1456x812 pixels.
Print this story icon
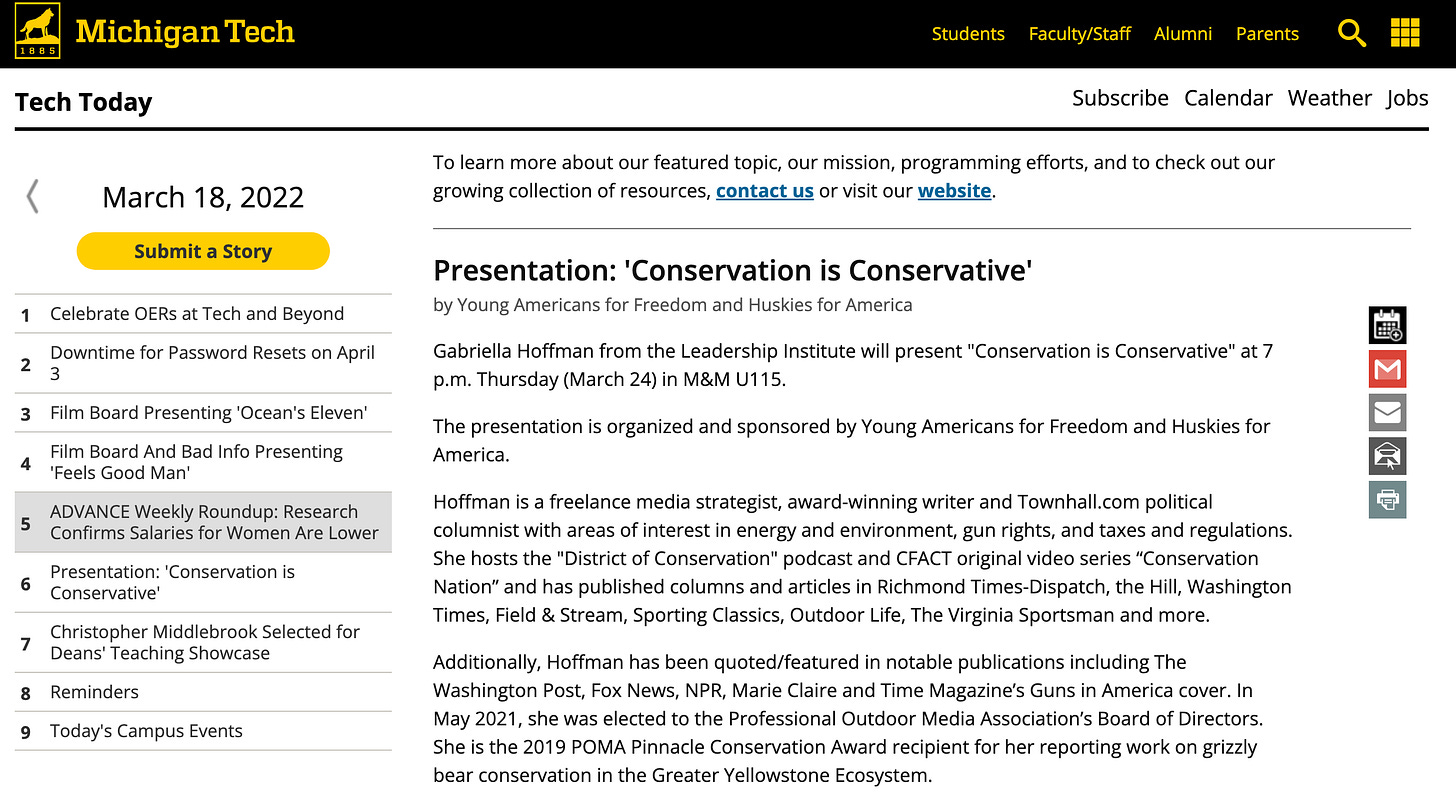tap(1388, 500)
